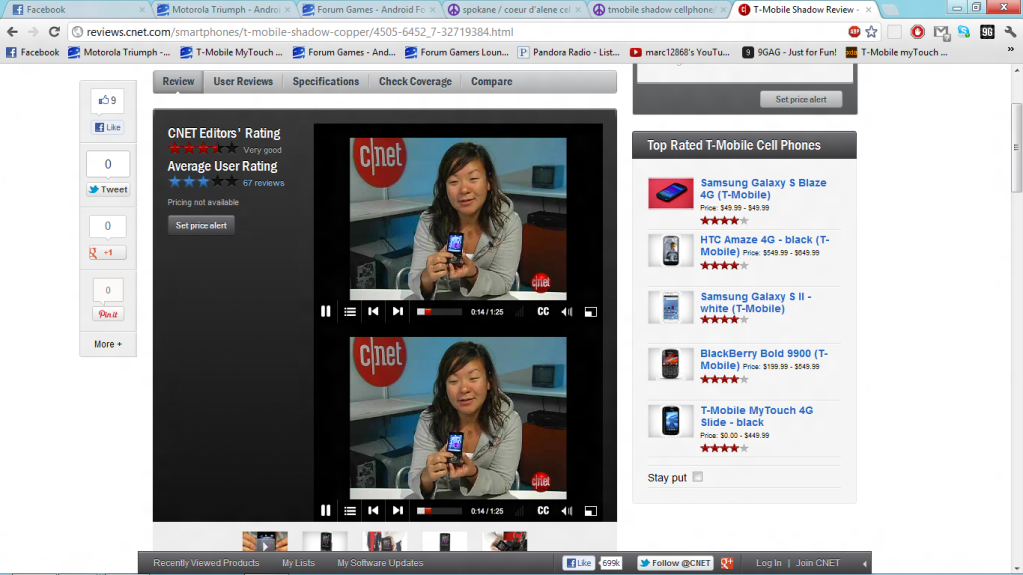The image size is (1023, 575).
Task: Open the Specifications tab
Action: coord(325,82)
